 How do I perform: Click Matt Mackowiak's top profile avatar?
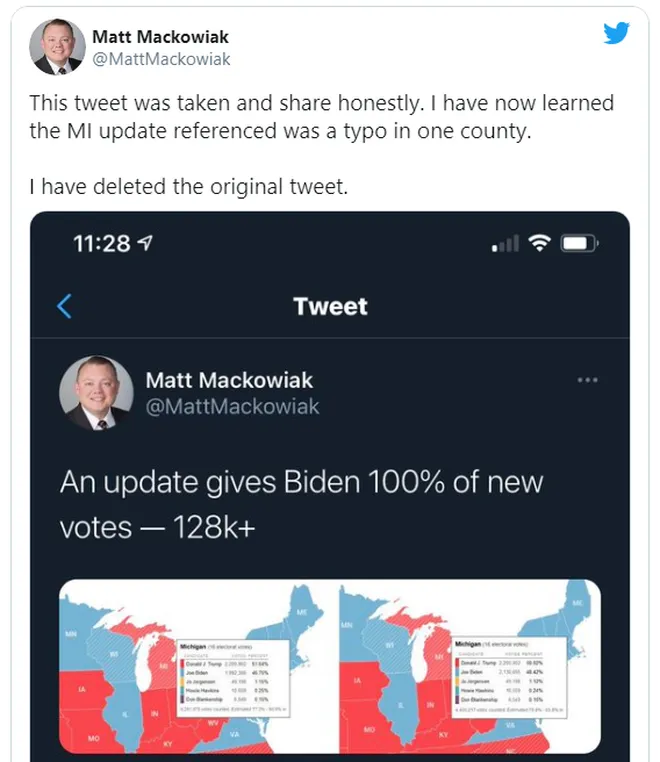[57, 47]
